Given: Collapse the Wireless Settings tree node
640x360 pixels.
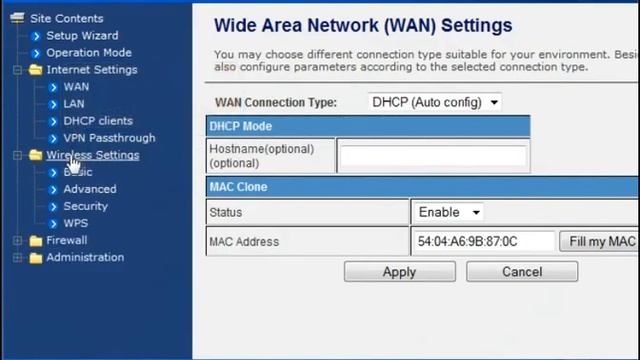Looking at the screenshot, I should (17, 156).
